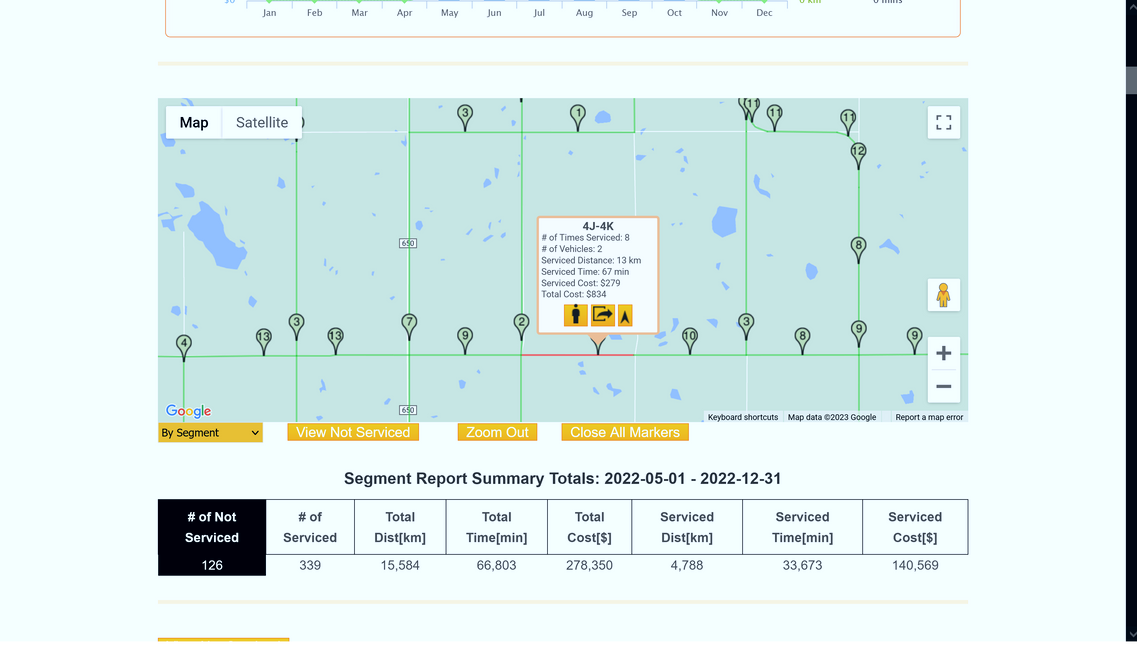
Task: Select the Serviced Time[min] column header
Action: click(802, 527)
